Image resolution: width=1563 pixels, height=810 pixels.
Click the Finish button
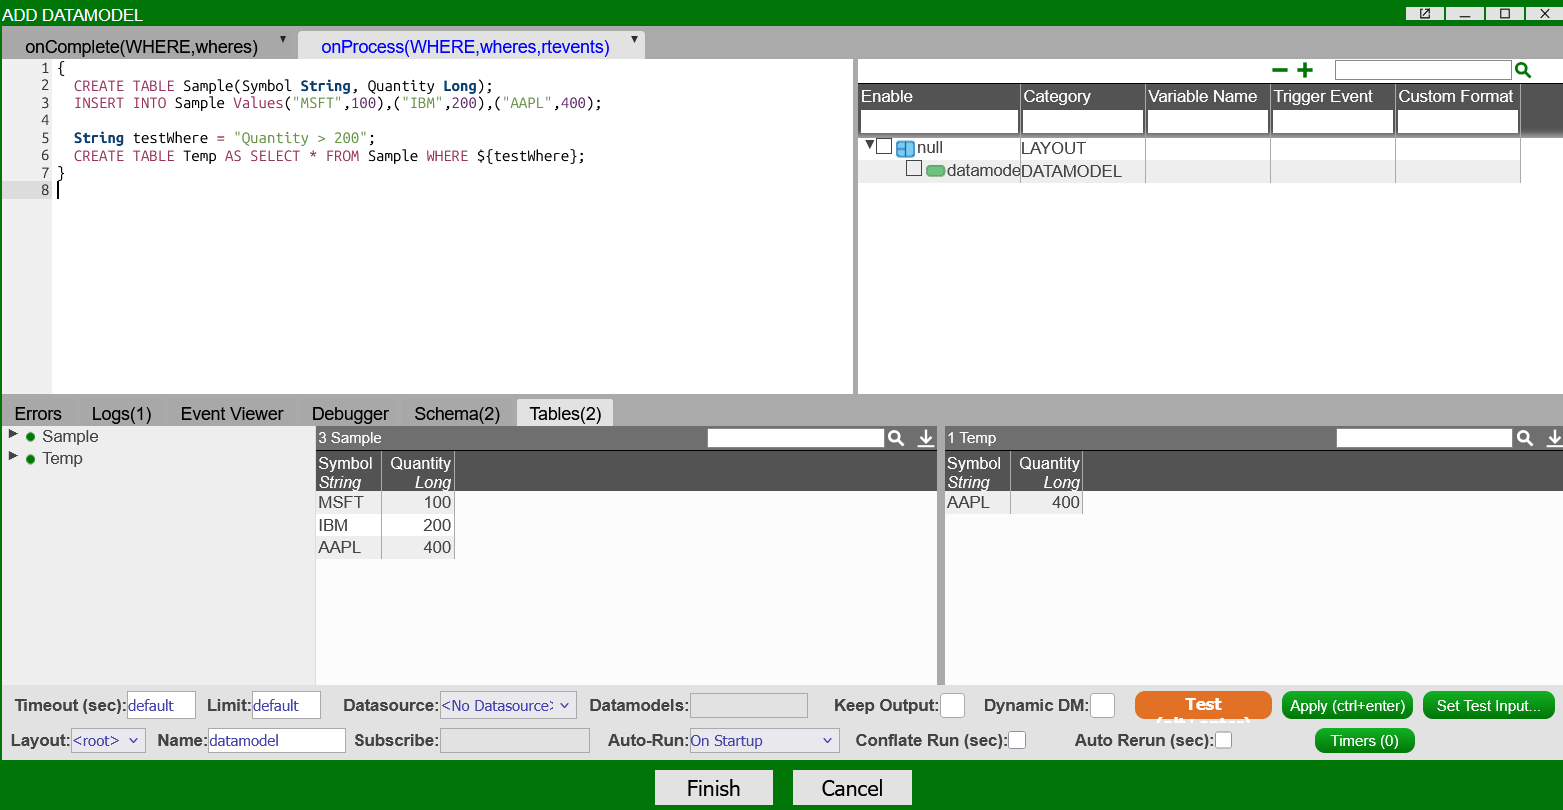pos(713,788)
